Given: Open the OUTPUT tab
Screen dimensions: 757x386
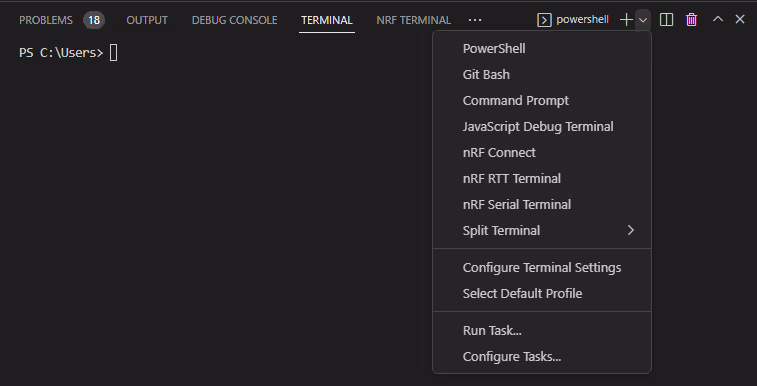Looking at the screenshot, I should [147, 20].
